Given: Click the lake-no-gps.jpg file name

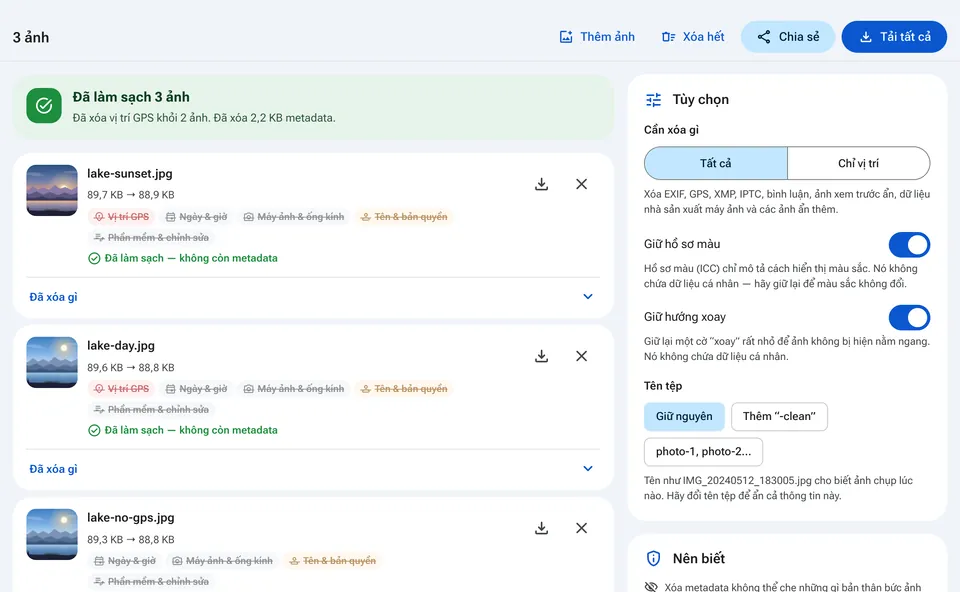Looking at the screenshot, I should pos(130,518).
